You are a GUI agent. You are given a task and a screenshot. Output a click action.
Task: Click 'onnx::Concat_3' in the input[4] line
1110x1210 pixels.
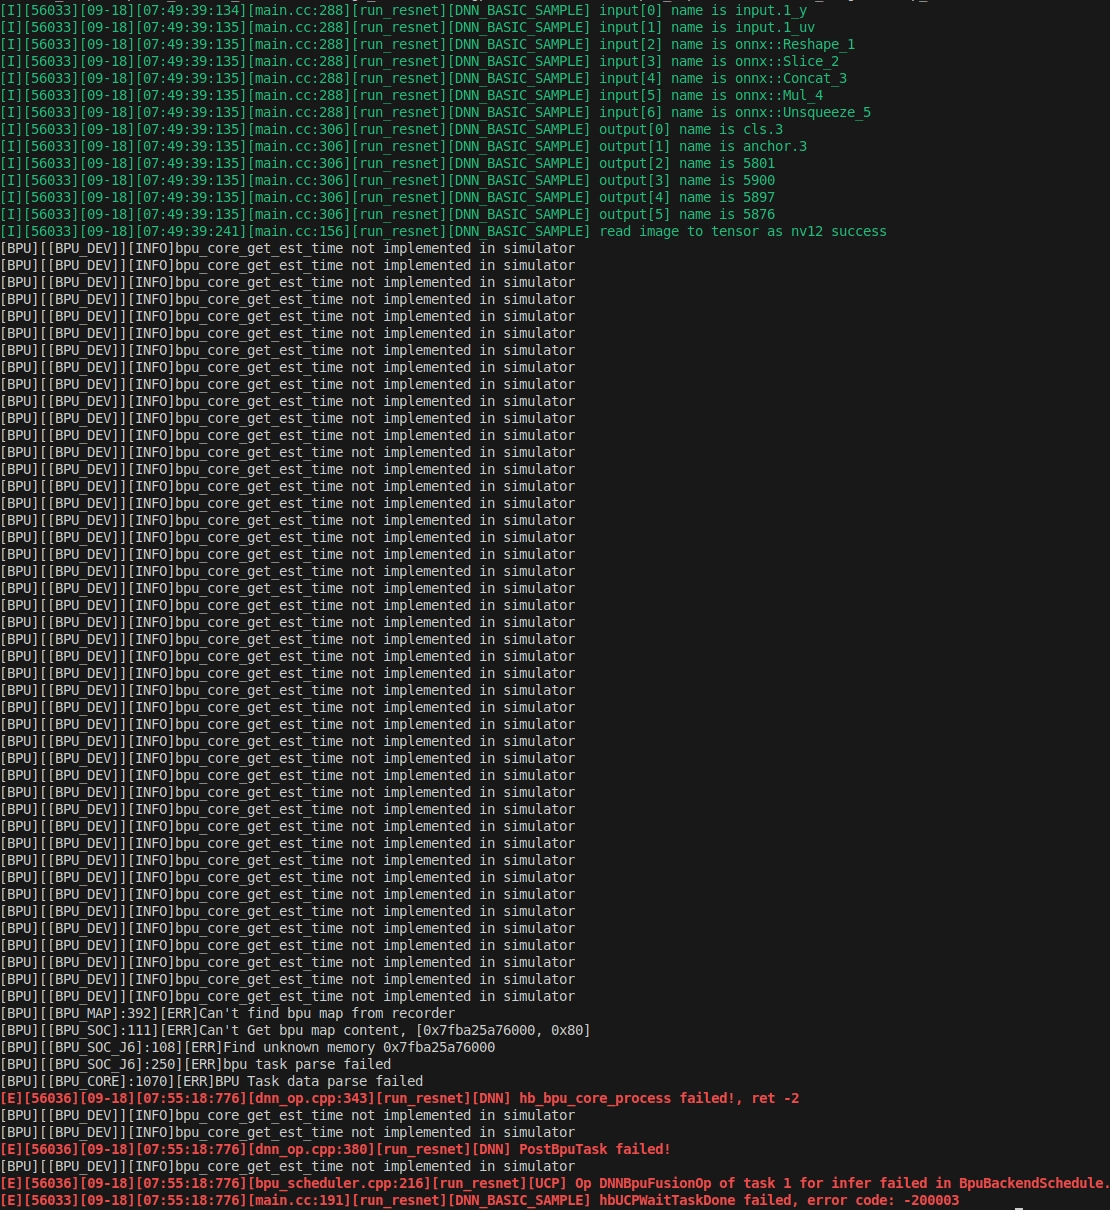(x=791, y=78)
